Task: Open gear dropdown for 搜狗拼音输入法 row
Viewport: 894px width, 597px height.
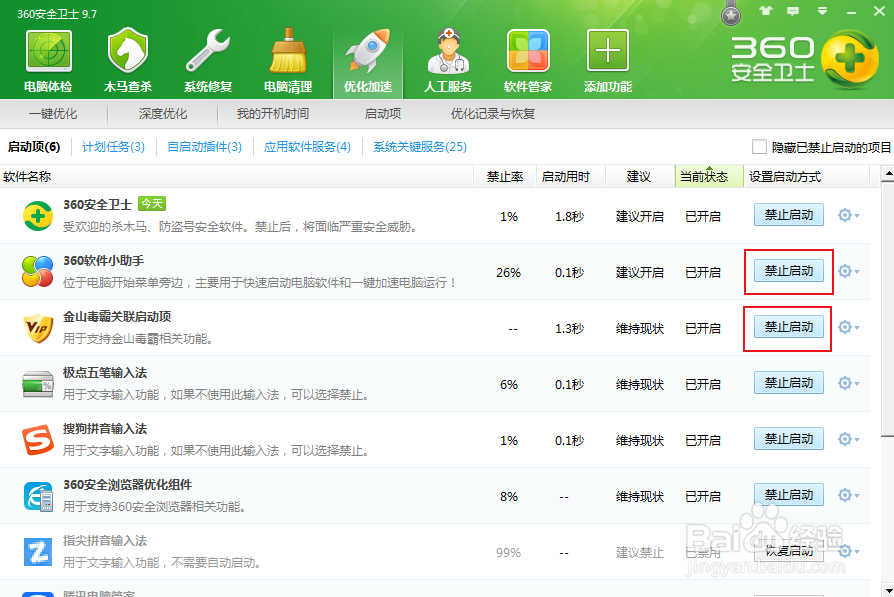Action: pos(848,438)
